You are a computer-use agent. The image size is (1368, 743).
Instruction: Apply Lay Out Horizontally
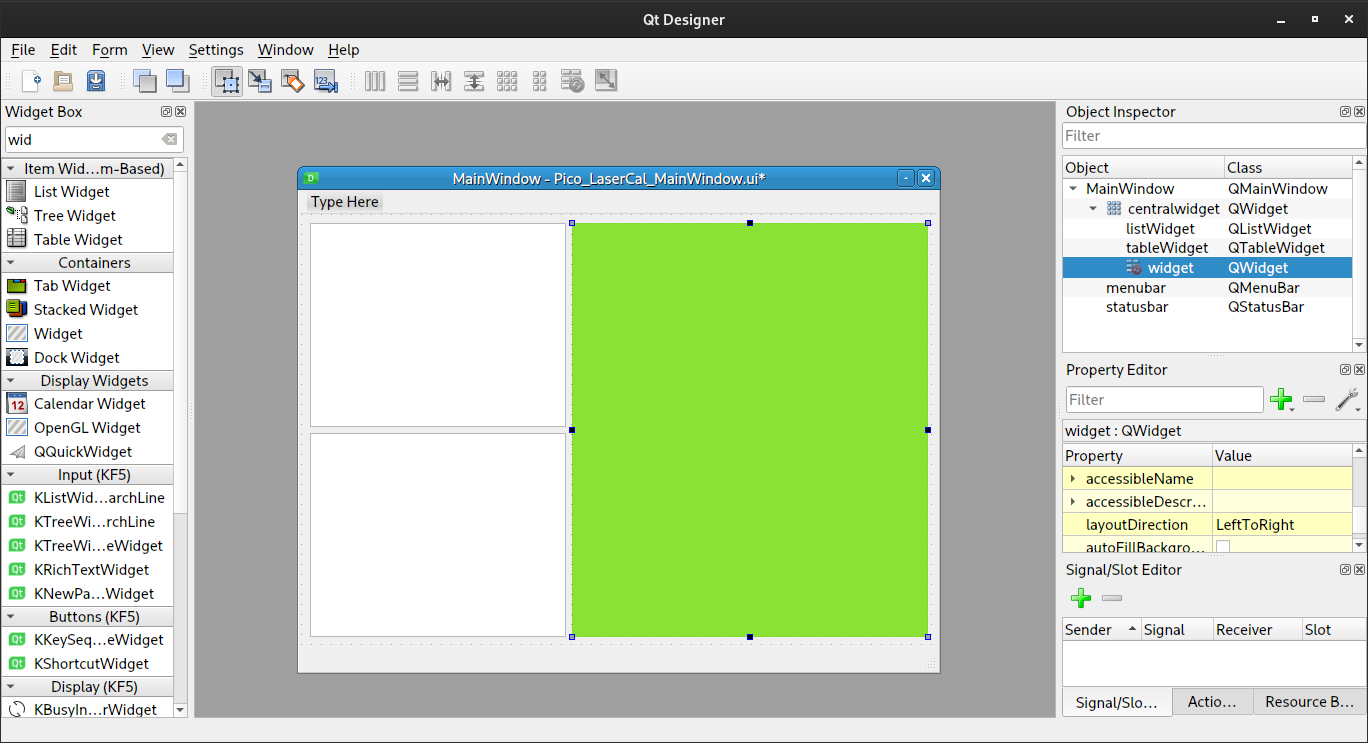[375, 81]
